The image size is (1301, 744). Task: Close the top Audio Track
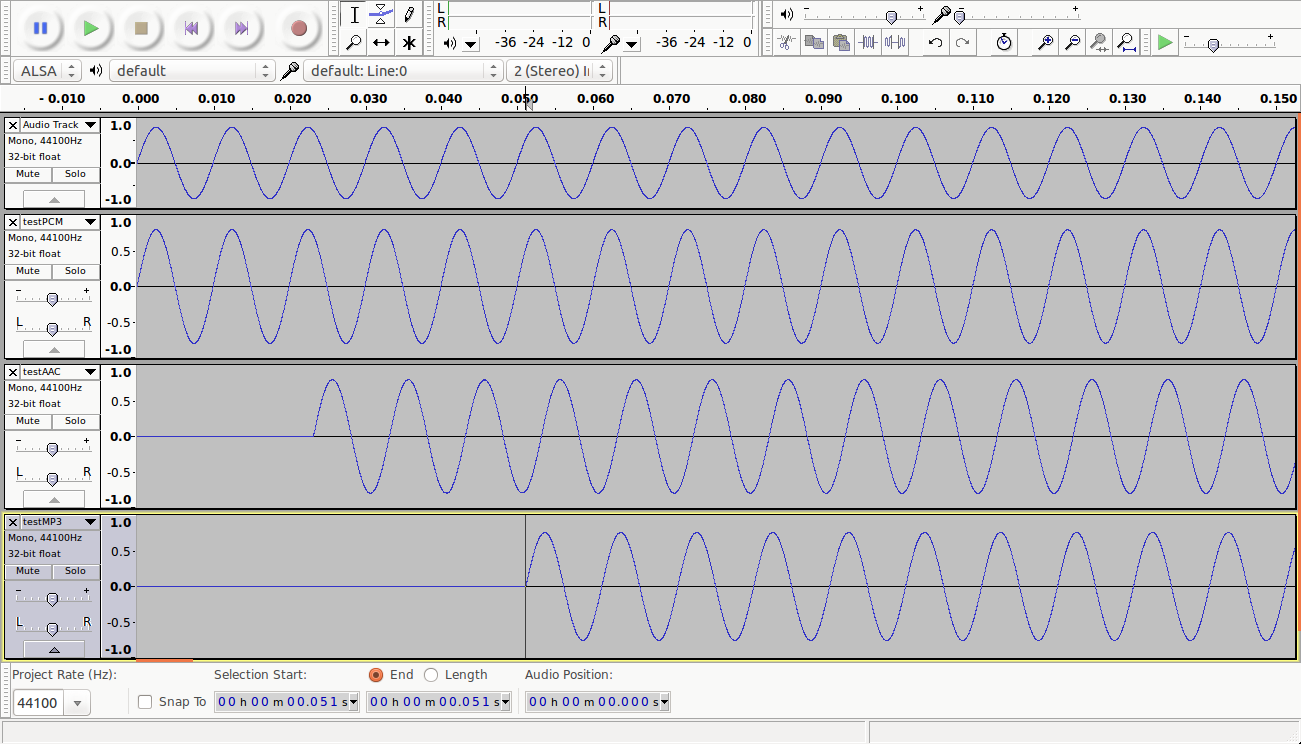[12, 125]
